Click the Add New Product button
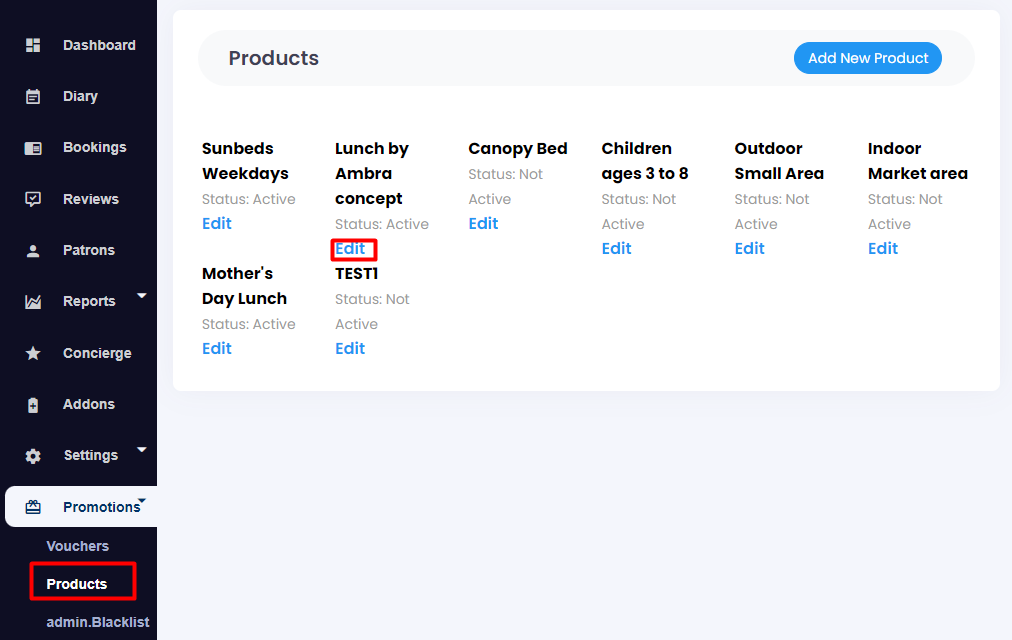The width and height of the screenshot is (1012, 640). coord(868,58)
